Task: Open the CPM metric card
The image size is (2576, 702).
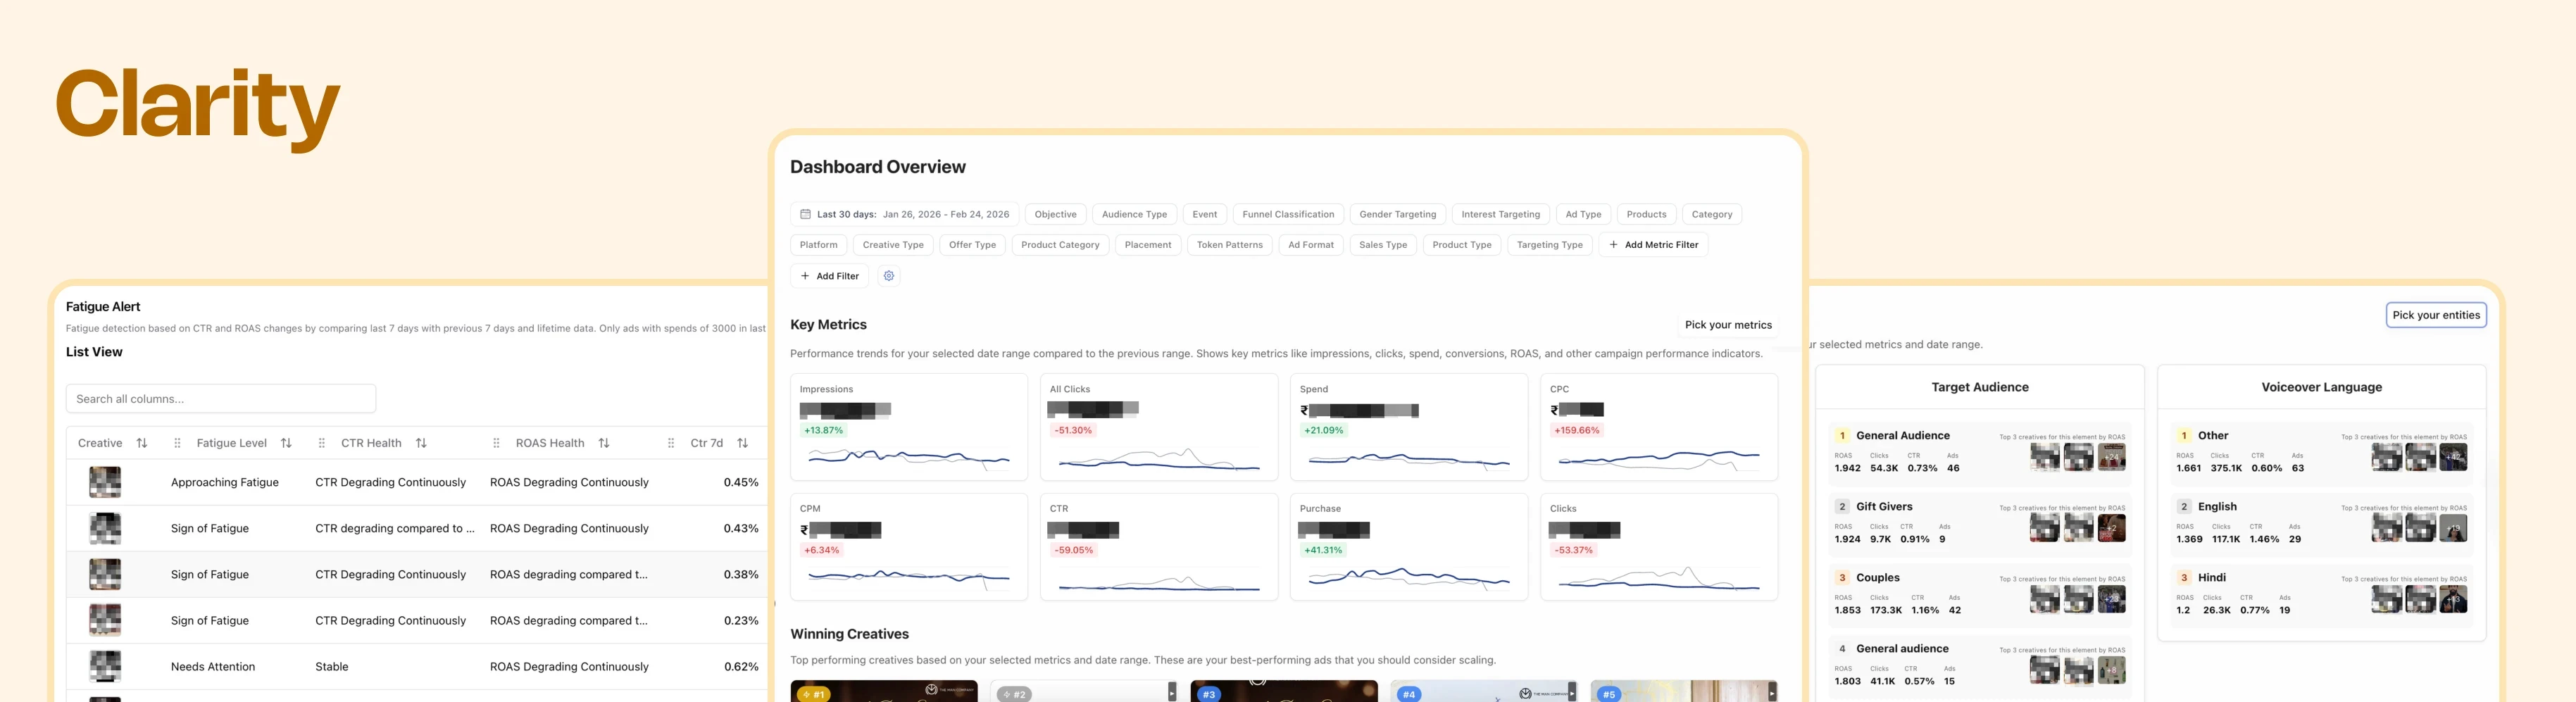Action: coord(908,547)
